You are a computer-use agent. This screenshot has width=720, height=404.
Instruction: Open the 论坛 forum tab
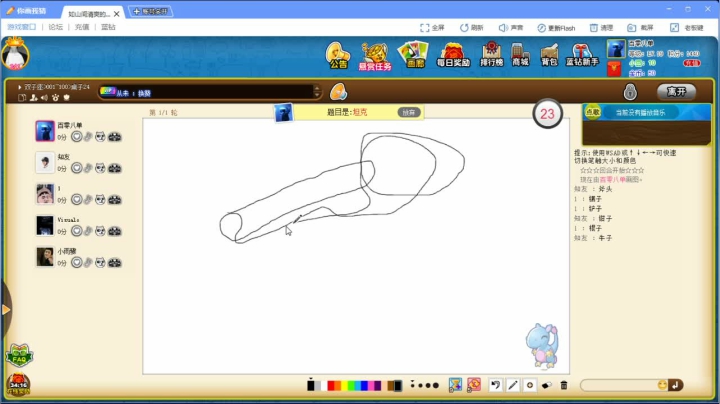56,27
